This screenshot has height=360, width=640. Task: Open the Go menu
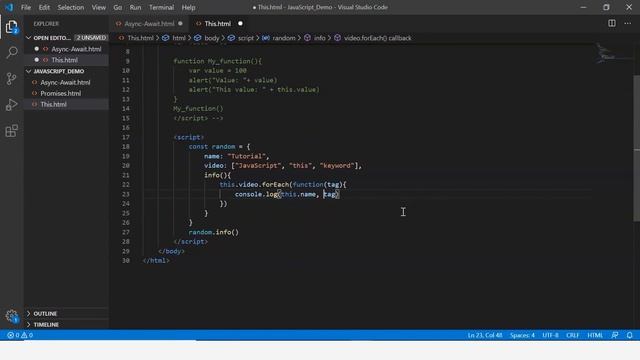(118, 7)
